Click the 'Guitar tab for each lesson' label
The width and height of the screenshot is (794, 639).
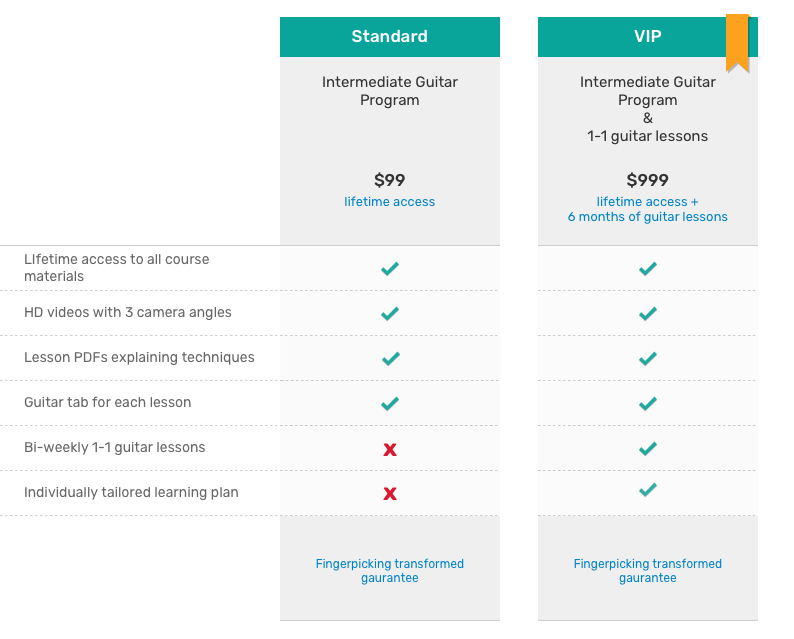click(107, 402)
